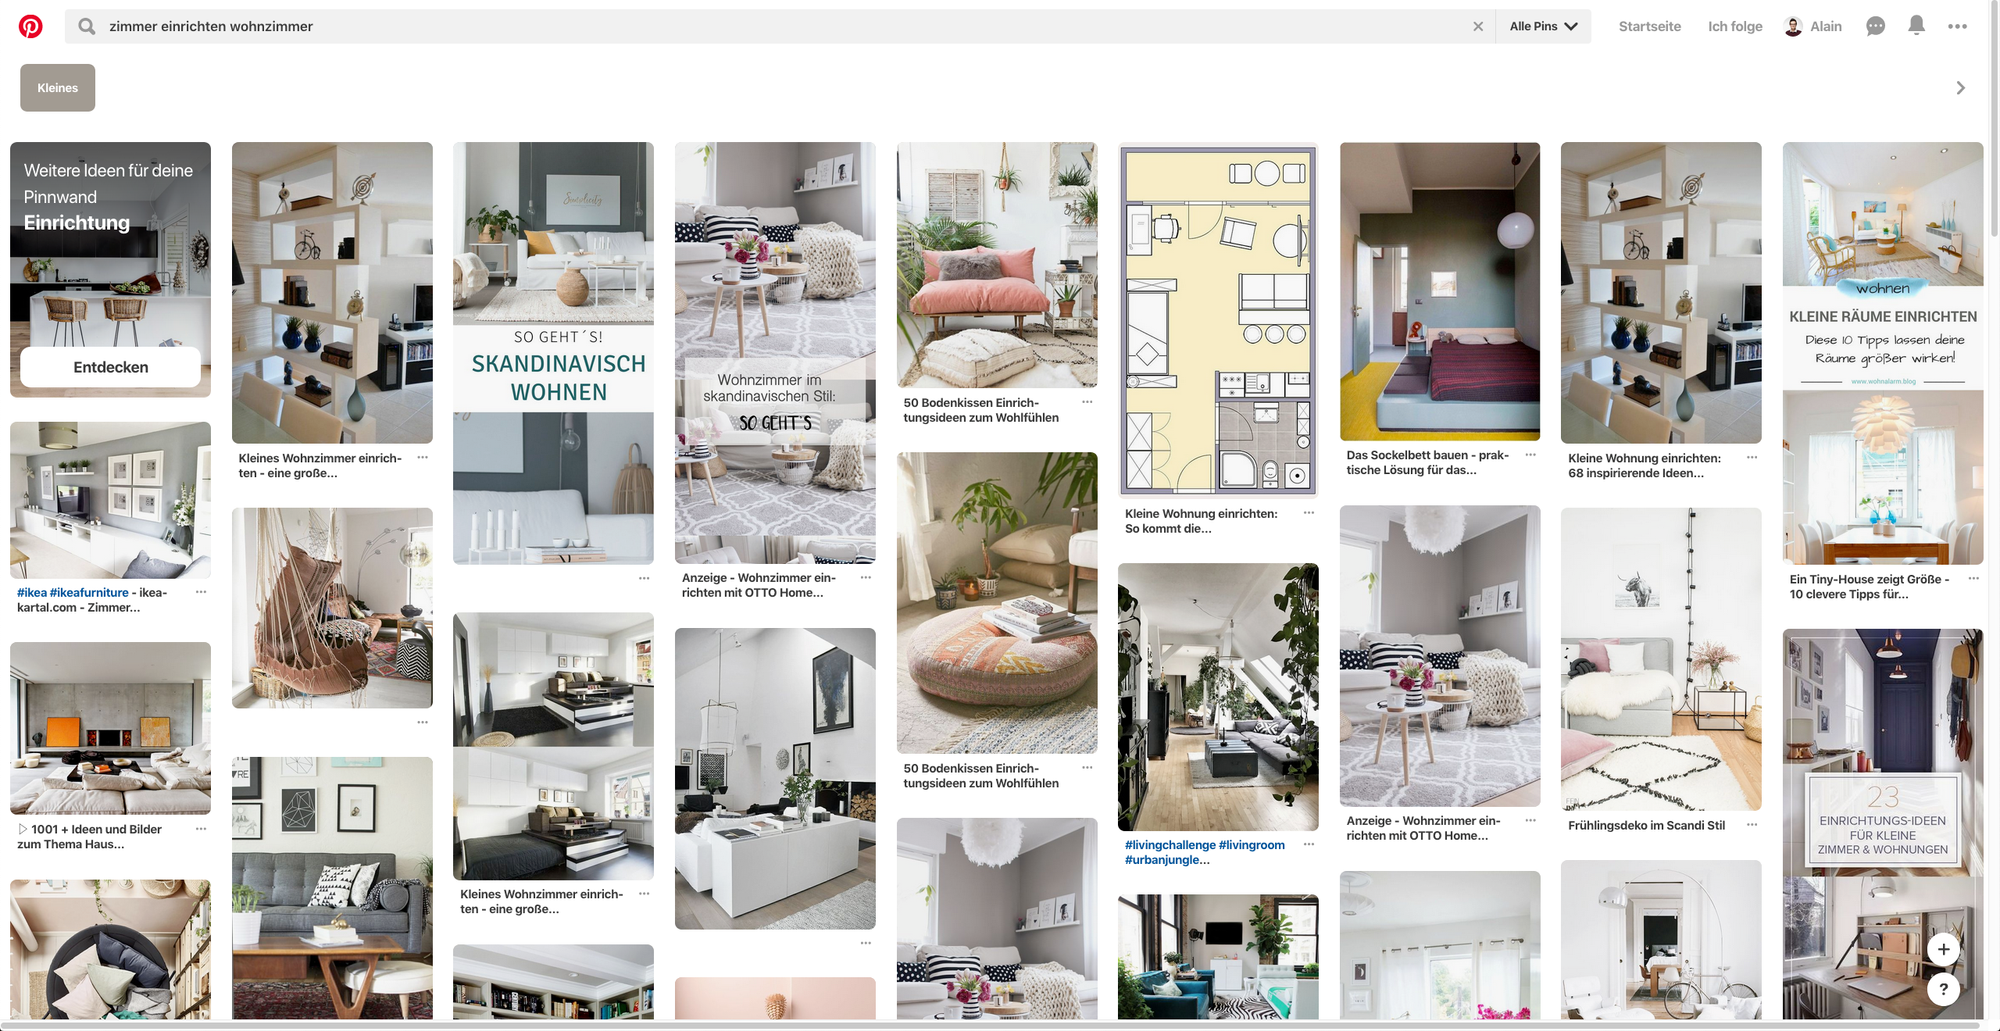Click the plus add-pin button
2000x1031 pixels.
tap(1943, 949)
